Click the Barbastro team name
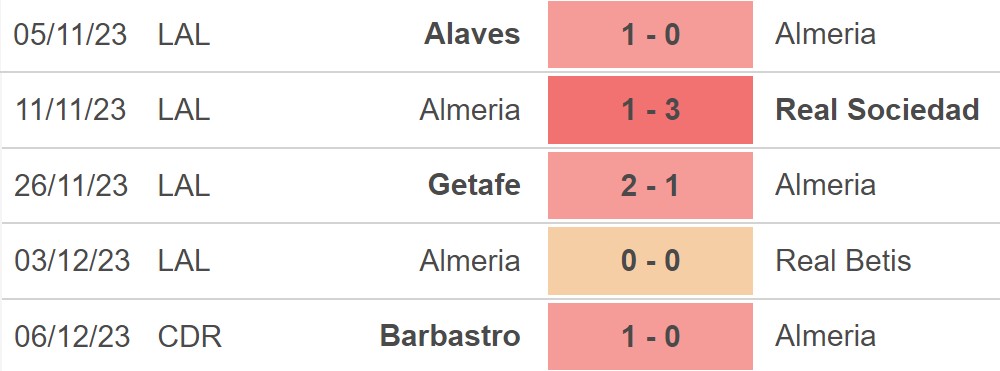Viewport: 1000px width, 371px height. pos(450,336)
